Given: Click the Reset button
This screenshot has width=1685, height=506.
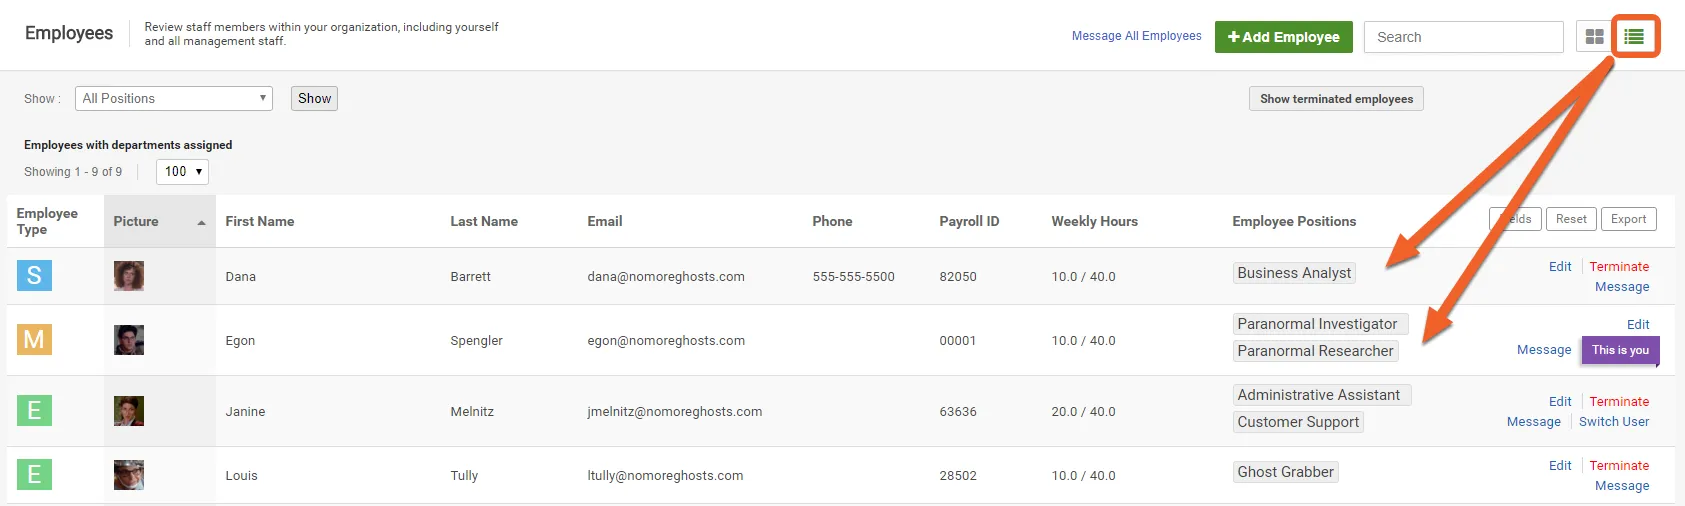Looking at the screenshot, I should (x=1571, y=219).
